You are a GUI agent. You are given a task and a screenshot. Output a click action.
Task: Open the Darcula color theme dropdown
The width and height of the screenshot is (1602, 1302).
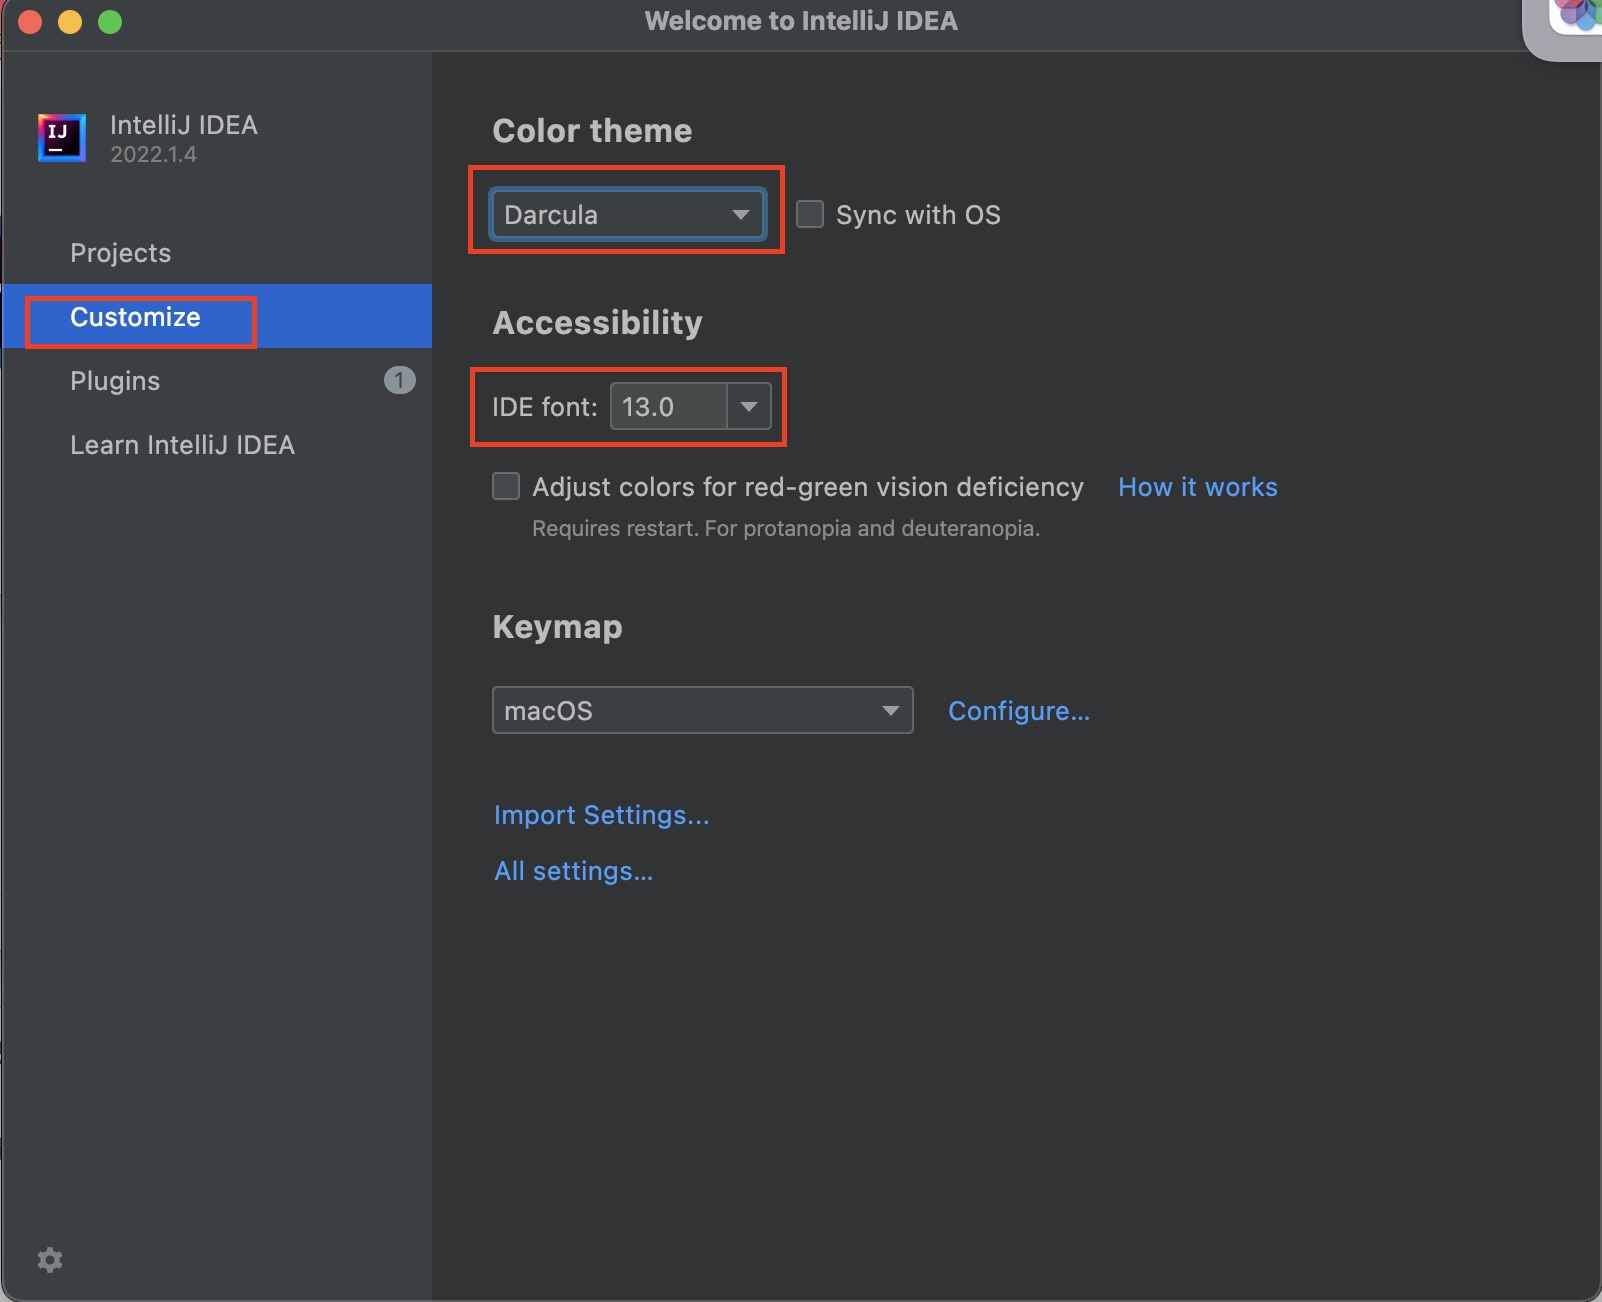627,215
